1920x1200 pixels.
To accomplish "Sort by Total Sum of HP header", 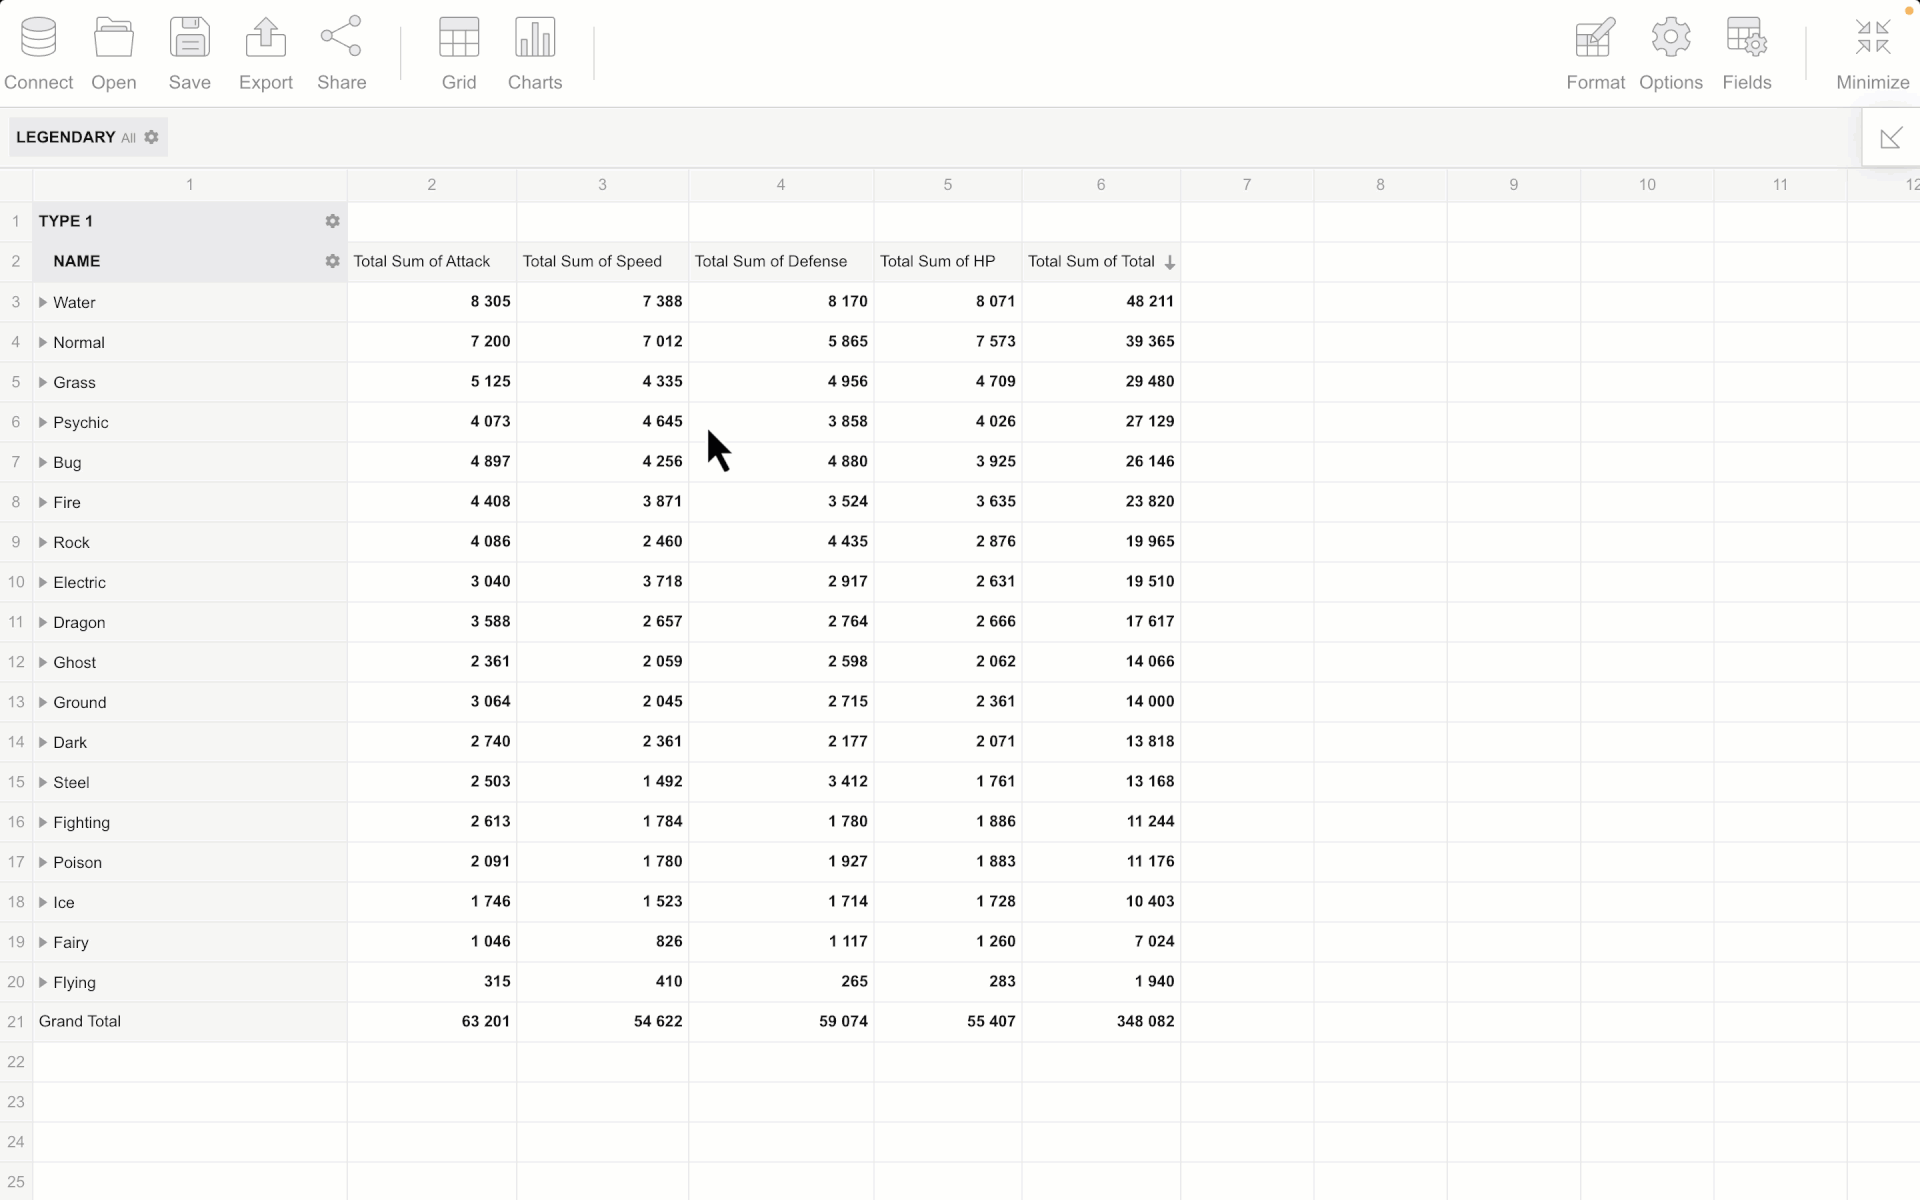I will click(x=948, y=261).
